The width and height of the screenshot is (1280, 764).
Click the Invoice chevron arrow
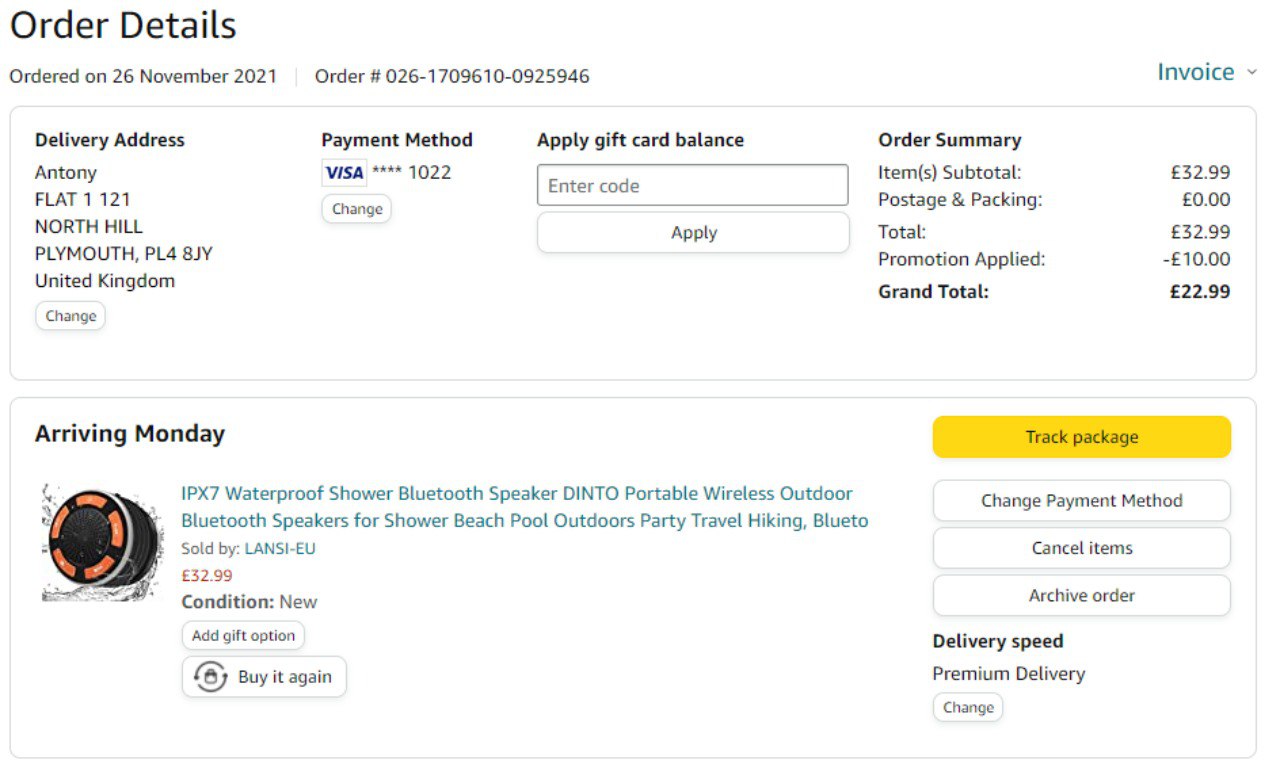[1252, 73]
